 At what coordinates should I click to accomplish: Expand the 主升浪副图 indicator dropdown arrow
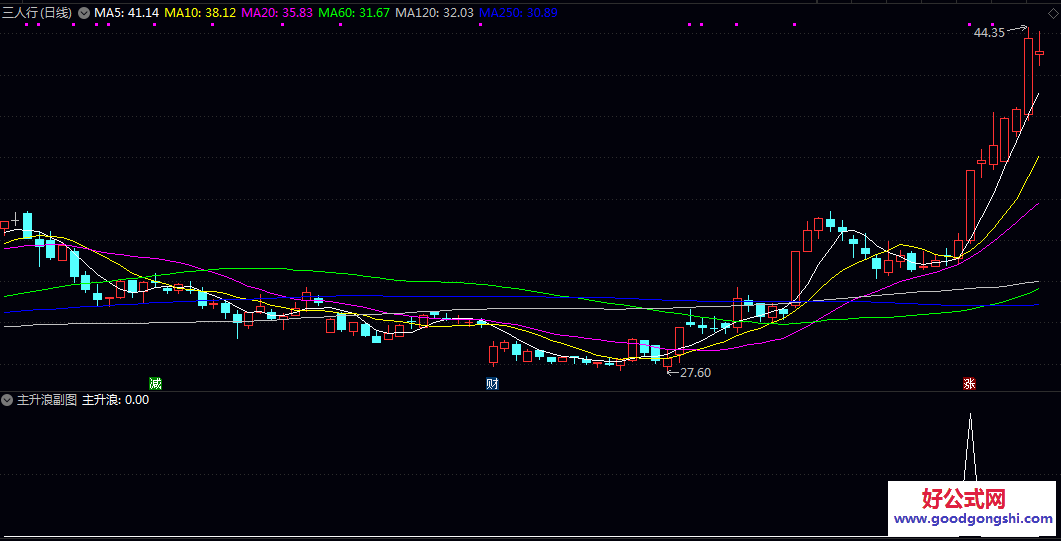coord(8,400)
